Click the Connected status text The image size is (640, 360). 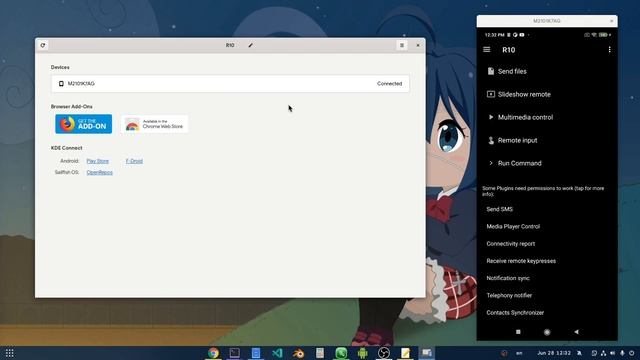(389, 84)
